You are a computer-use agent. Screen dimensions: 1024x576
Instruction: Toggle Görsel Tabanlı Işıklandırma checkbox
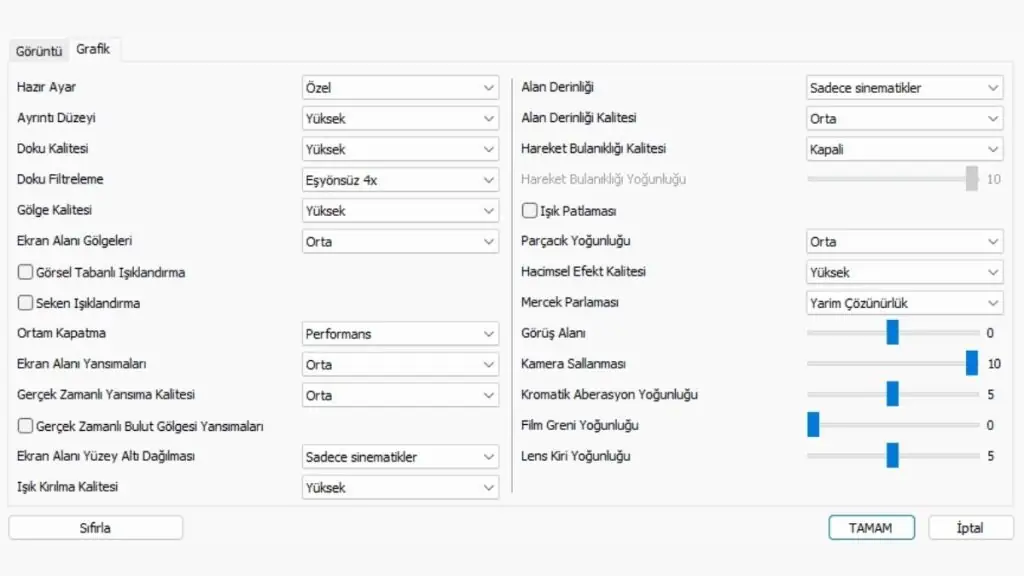[x=25, y=272]
